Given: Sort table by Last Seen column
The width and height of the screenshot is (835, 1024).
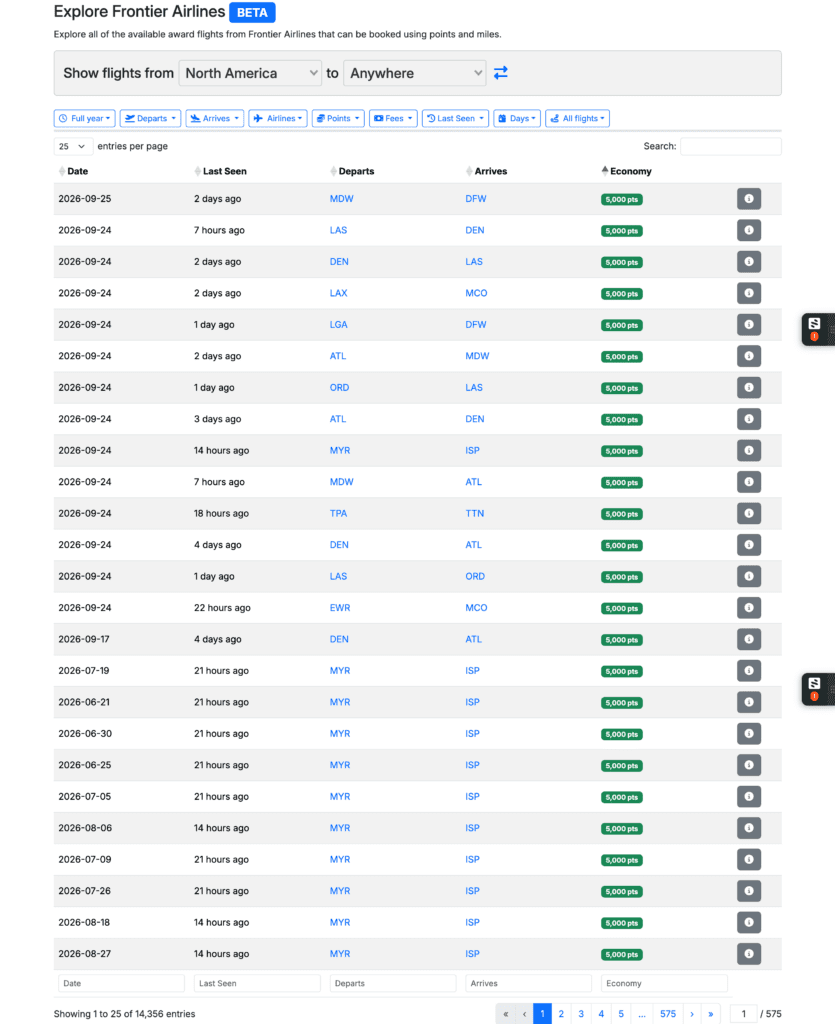Looking at the screenshot, I should click(x=224, y=171).
